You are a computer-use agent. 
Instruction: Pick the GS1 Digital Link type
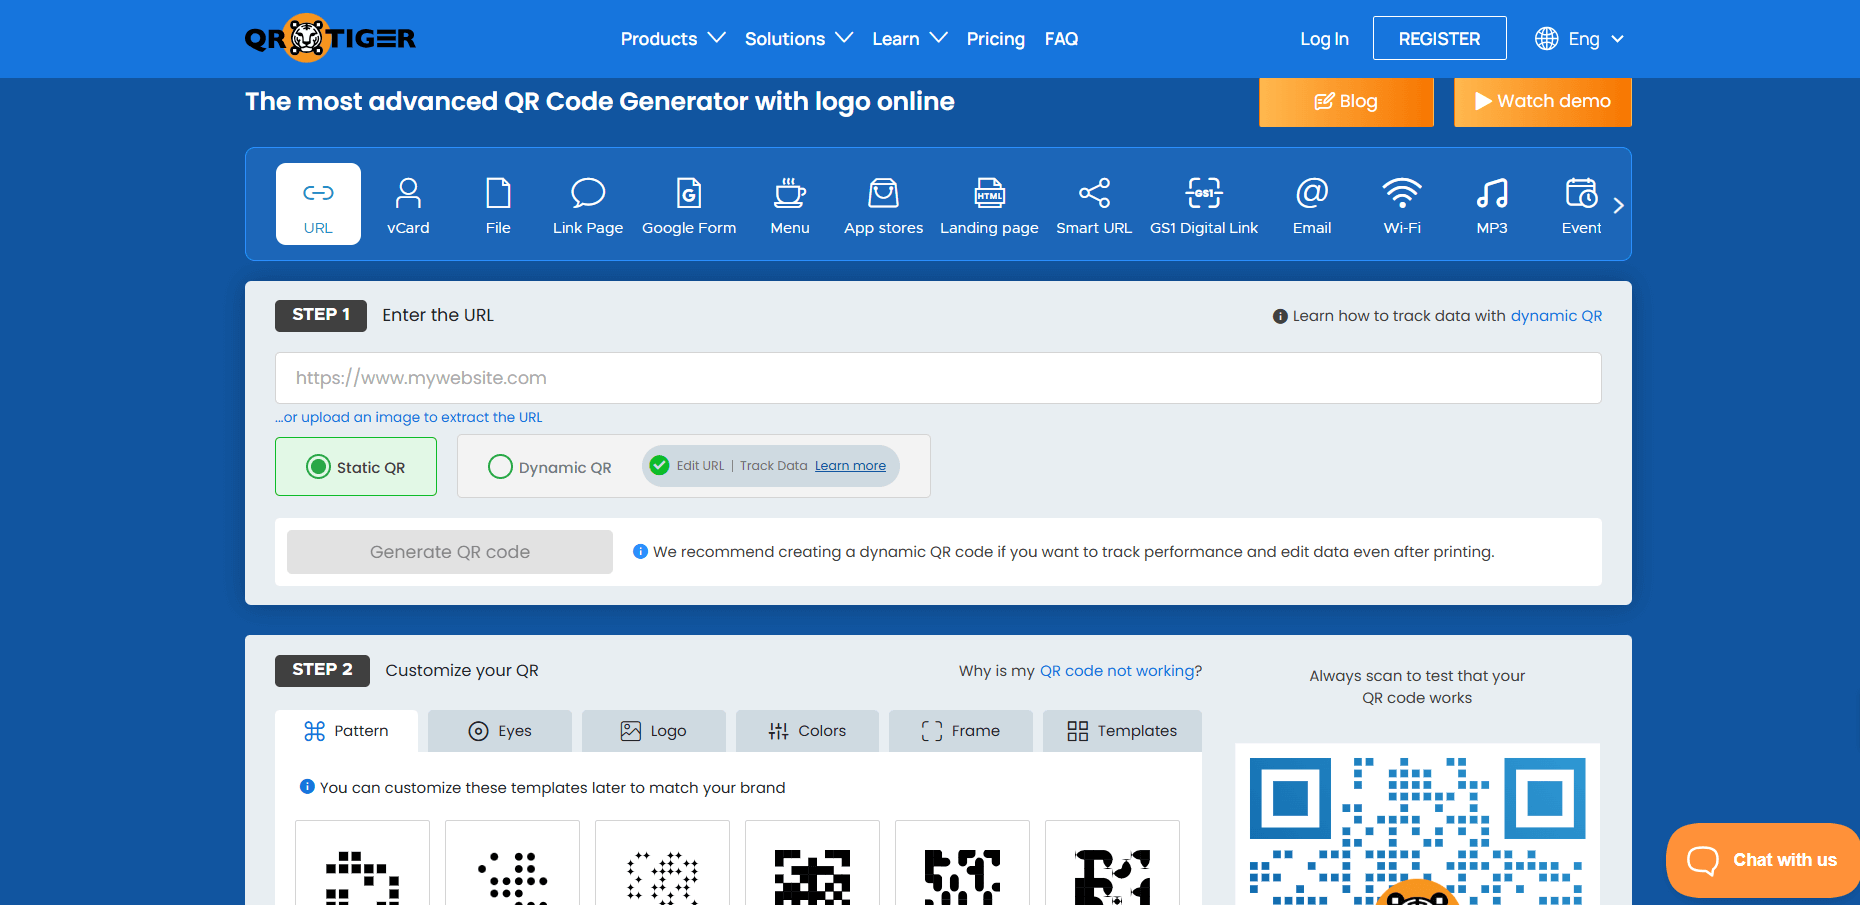1204,206
